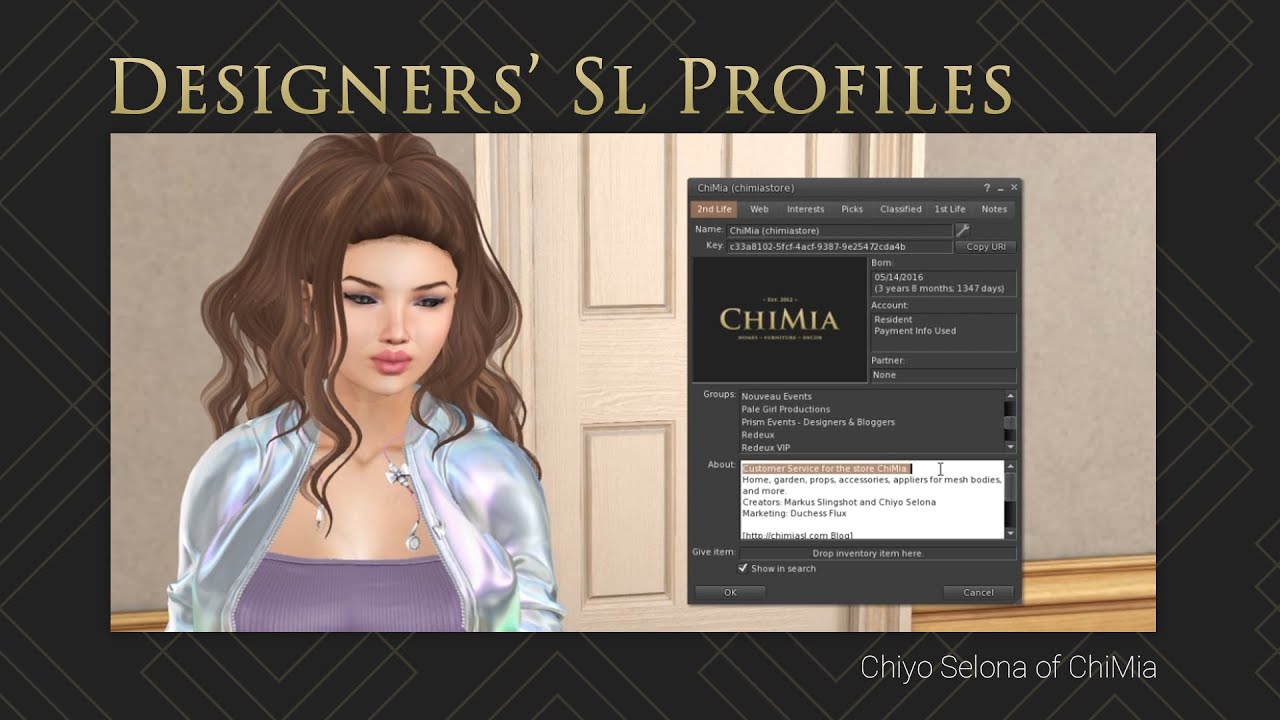Close the ChiMia profile window
The image size is (1280, 720).
[1014, 187]
